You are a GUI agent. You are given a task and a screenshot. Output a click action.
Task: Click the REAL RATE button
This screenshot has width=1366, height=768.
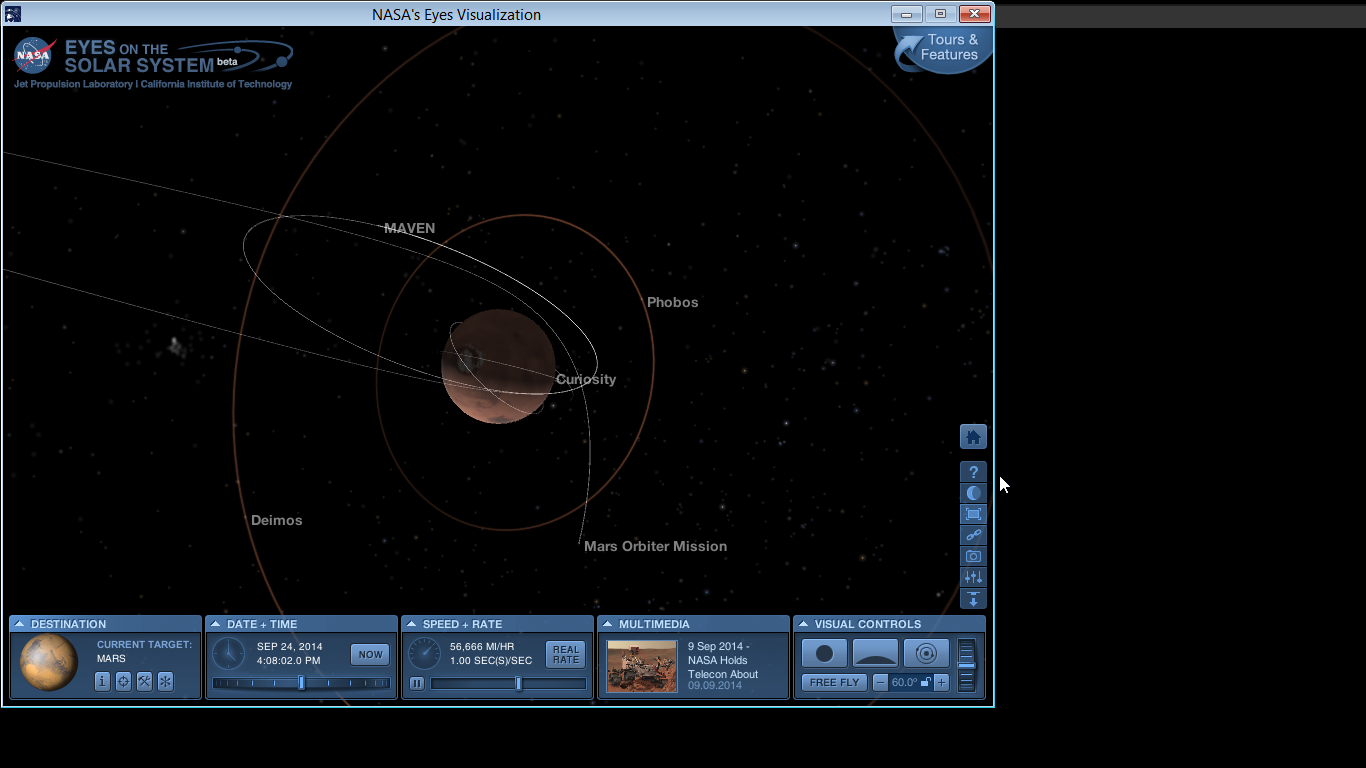(x=566, y=655)
